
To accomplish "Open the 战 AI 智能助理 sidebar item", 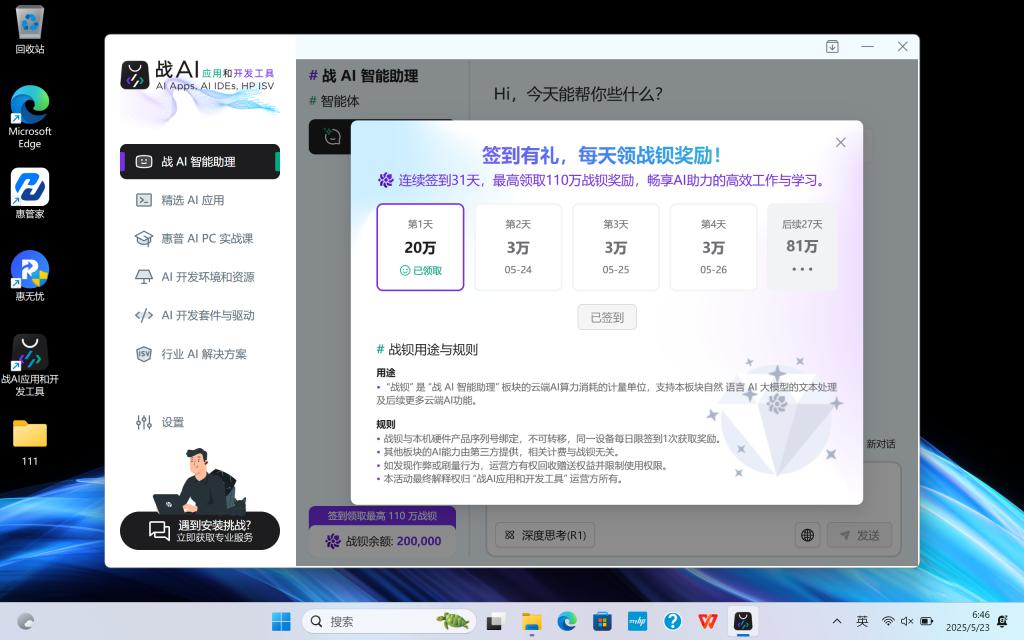I will point(200,161).
